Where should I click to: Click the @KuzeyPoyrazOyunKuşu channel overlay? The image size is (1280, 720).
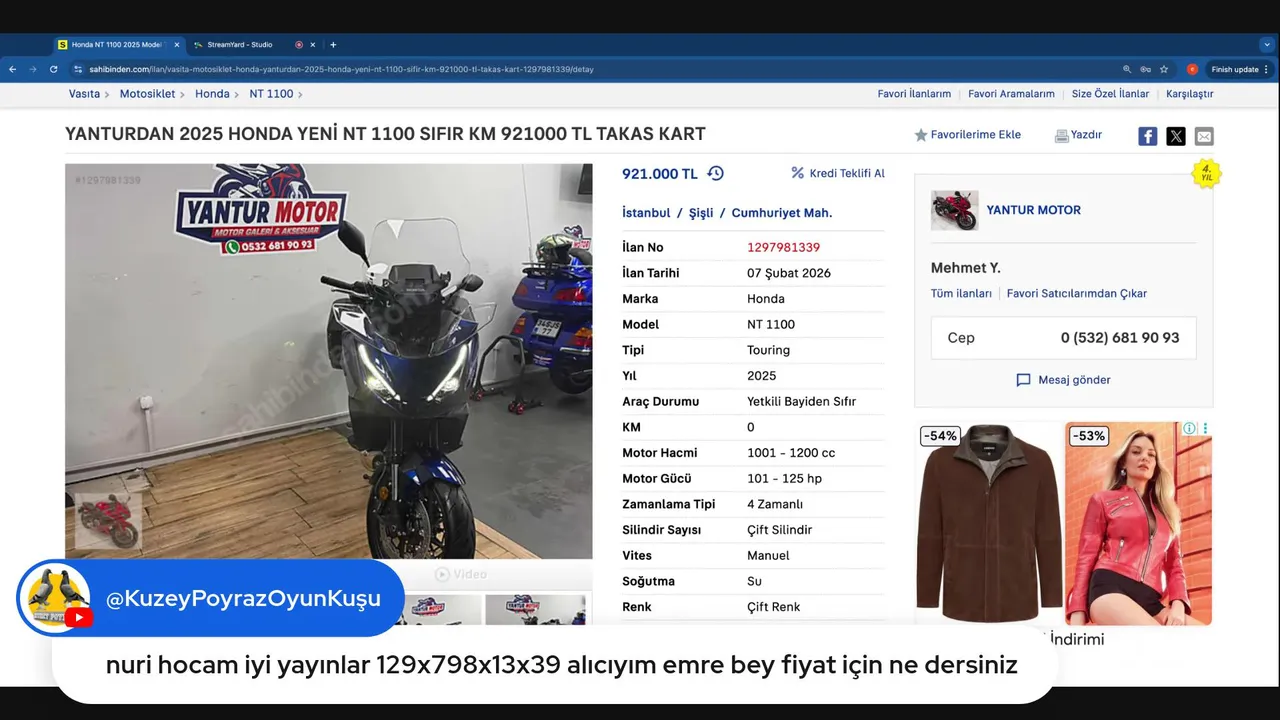click(x=210, y=598)
